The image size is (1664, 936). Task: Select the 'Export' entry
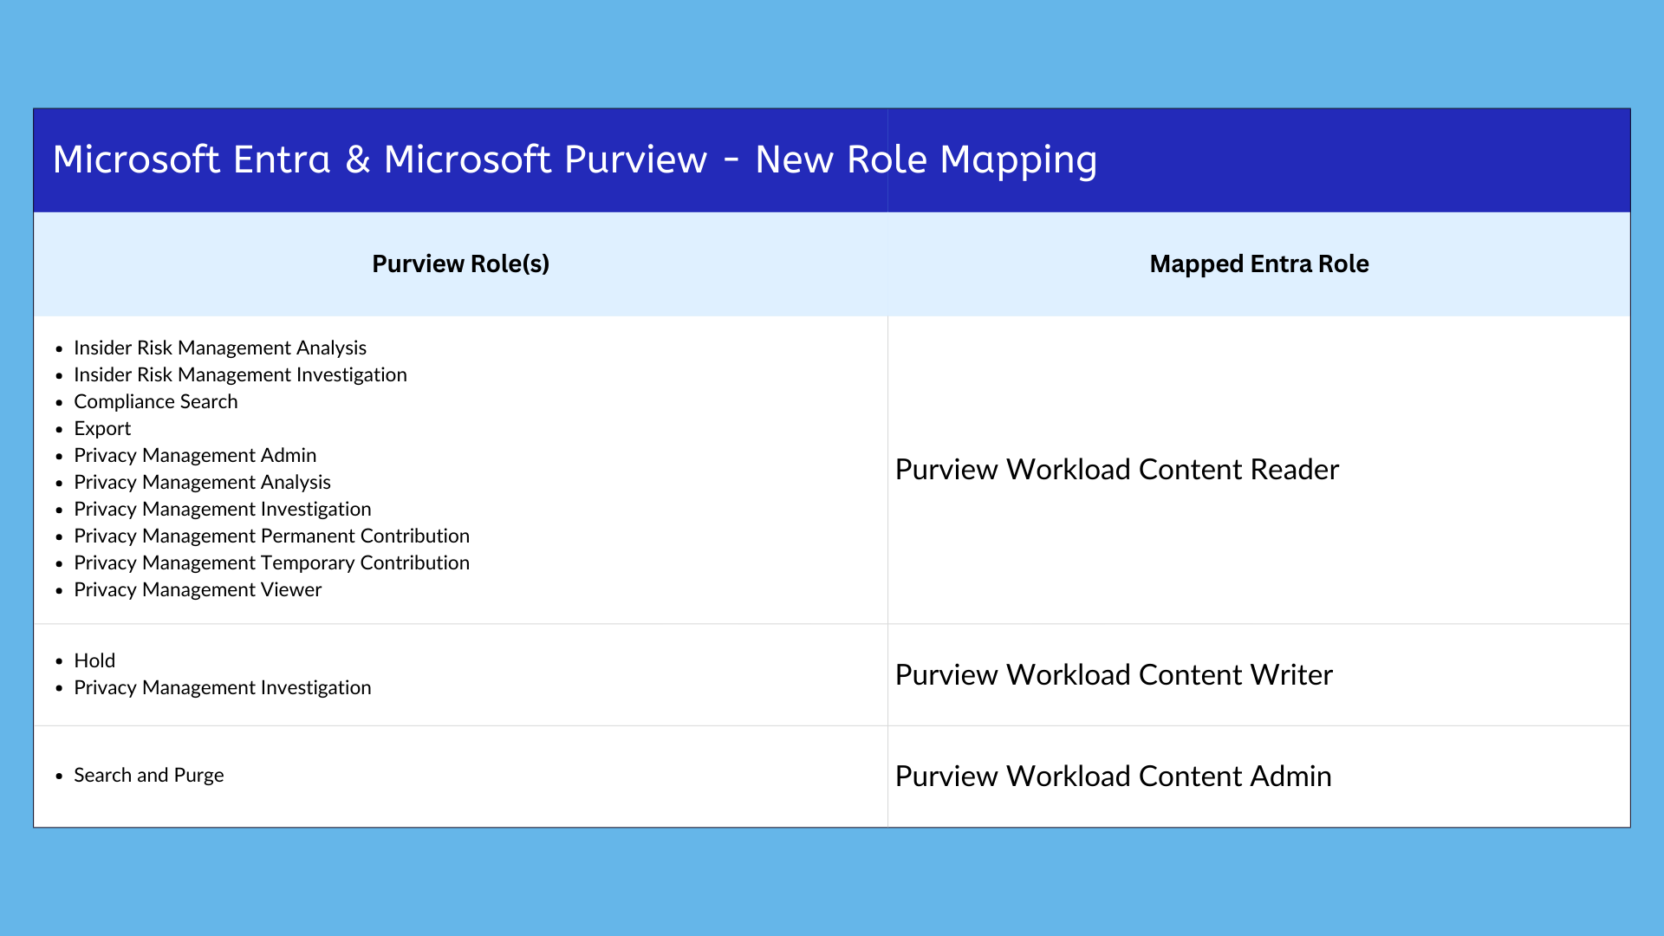tap(102, 429)
